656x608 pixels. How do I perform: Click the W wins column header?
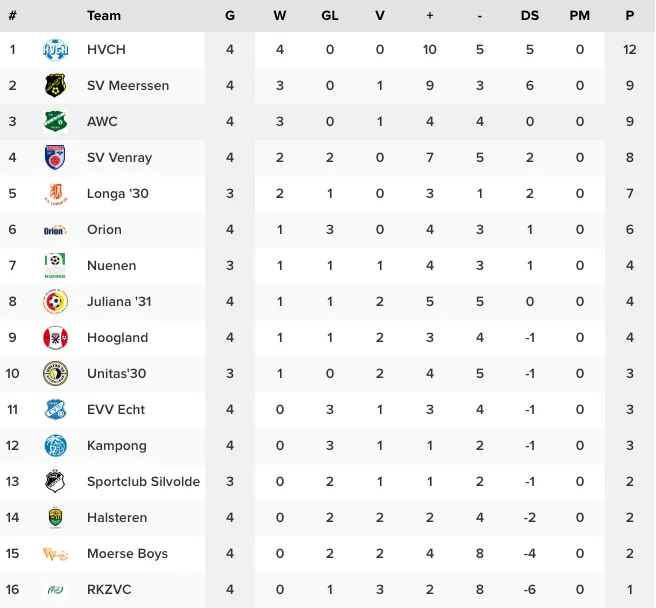pyautogui.click(x=279, y=15)
